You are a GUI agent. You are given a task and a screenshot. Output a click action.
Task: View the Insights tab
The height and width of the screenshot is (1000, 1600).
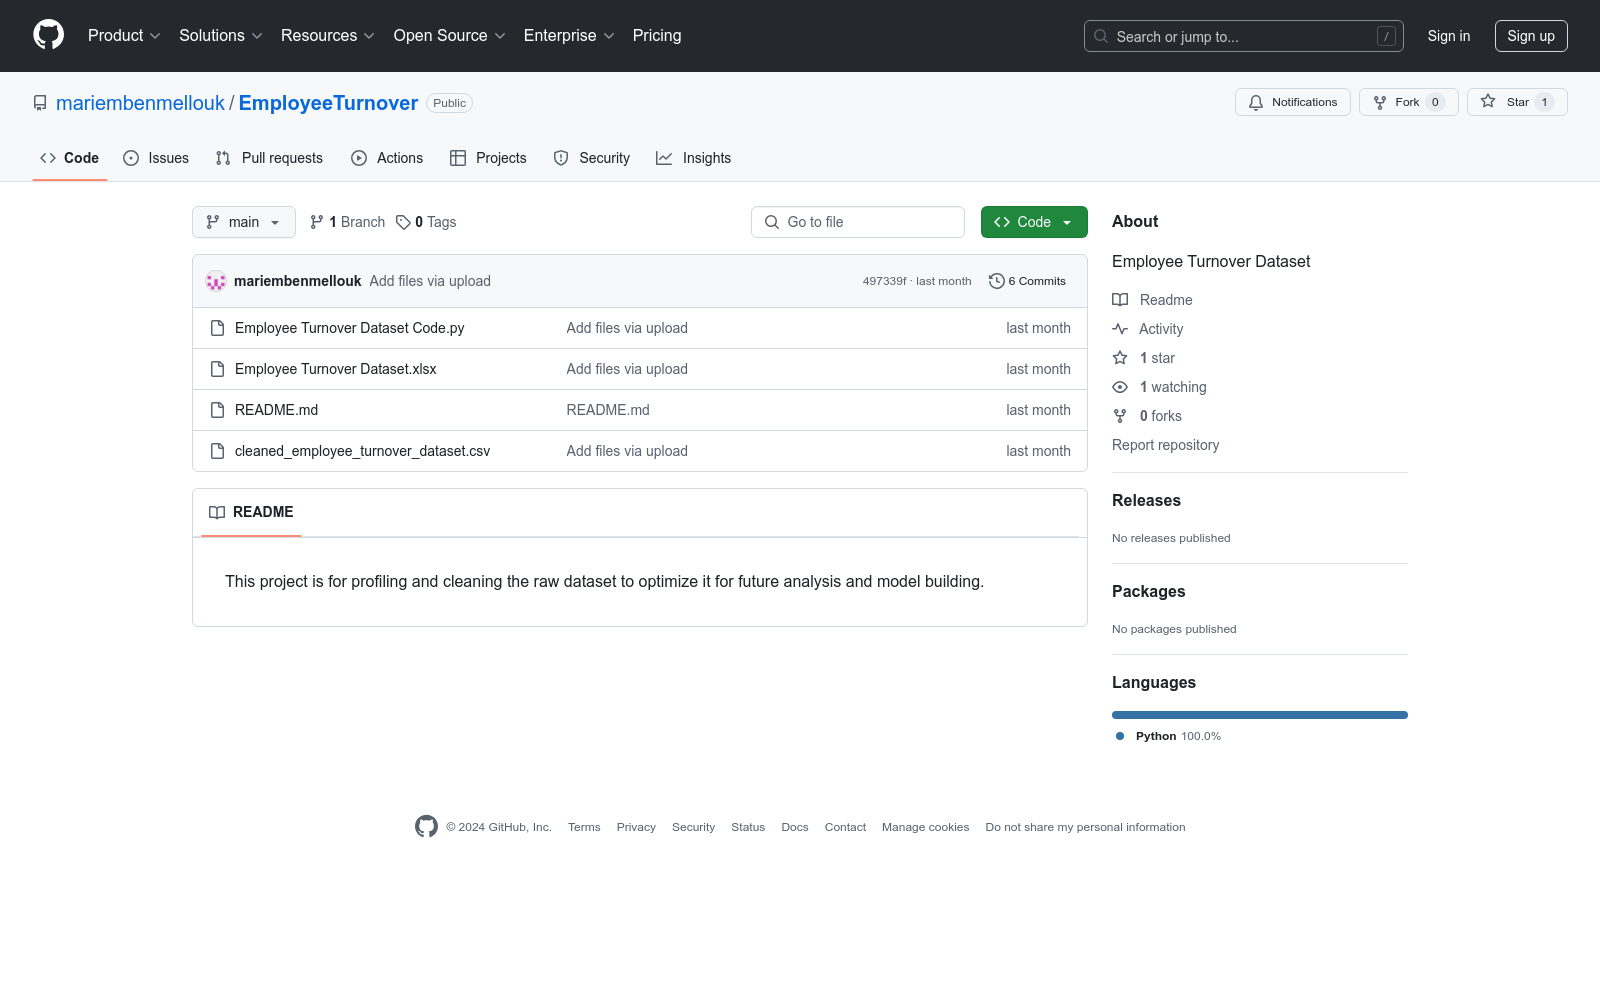pyautogui.click(x=694, y=158)
